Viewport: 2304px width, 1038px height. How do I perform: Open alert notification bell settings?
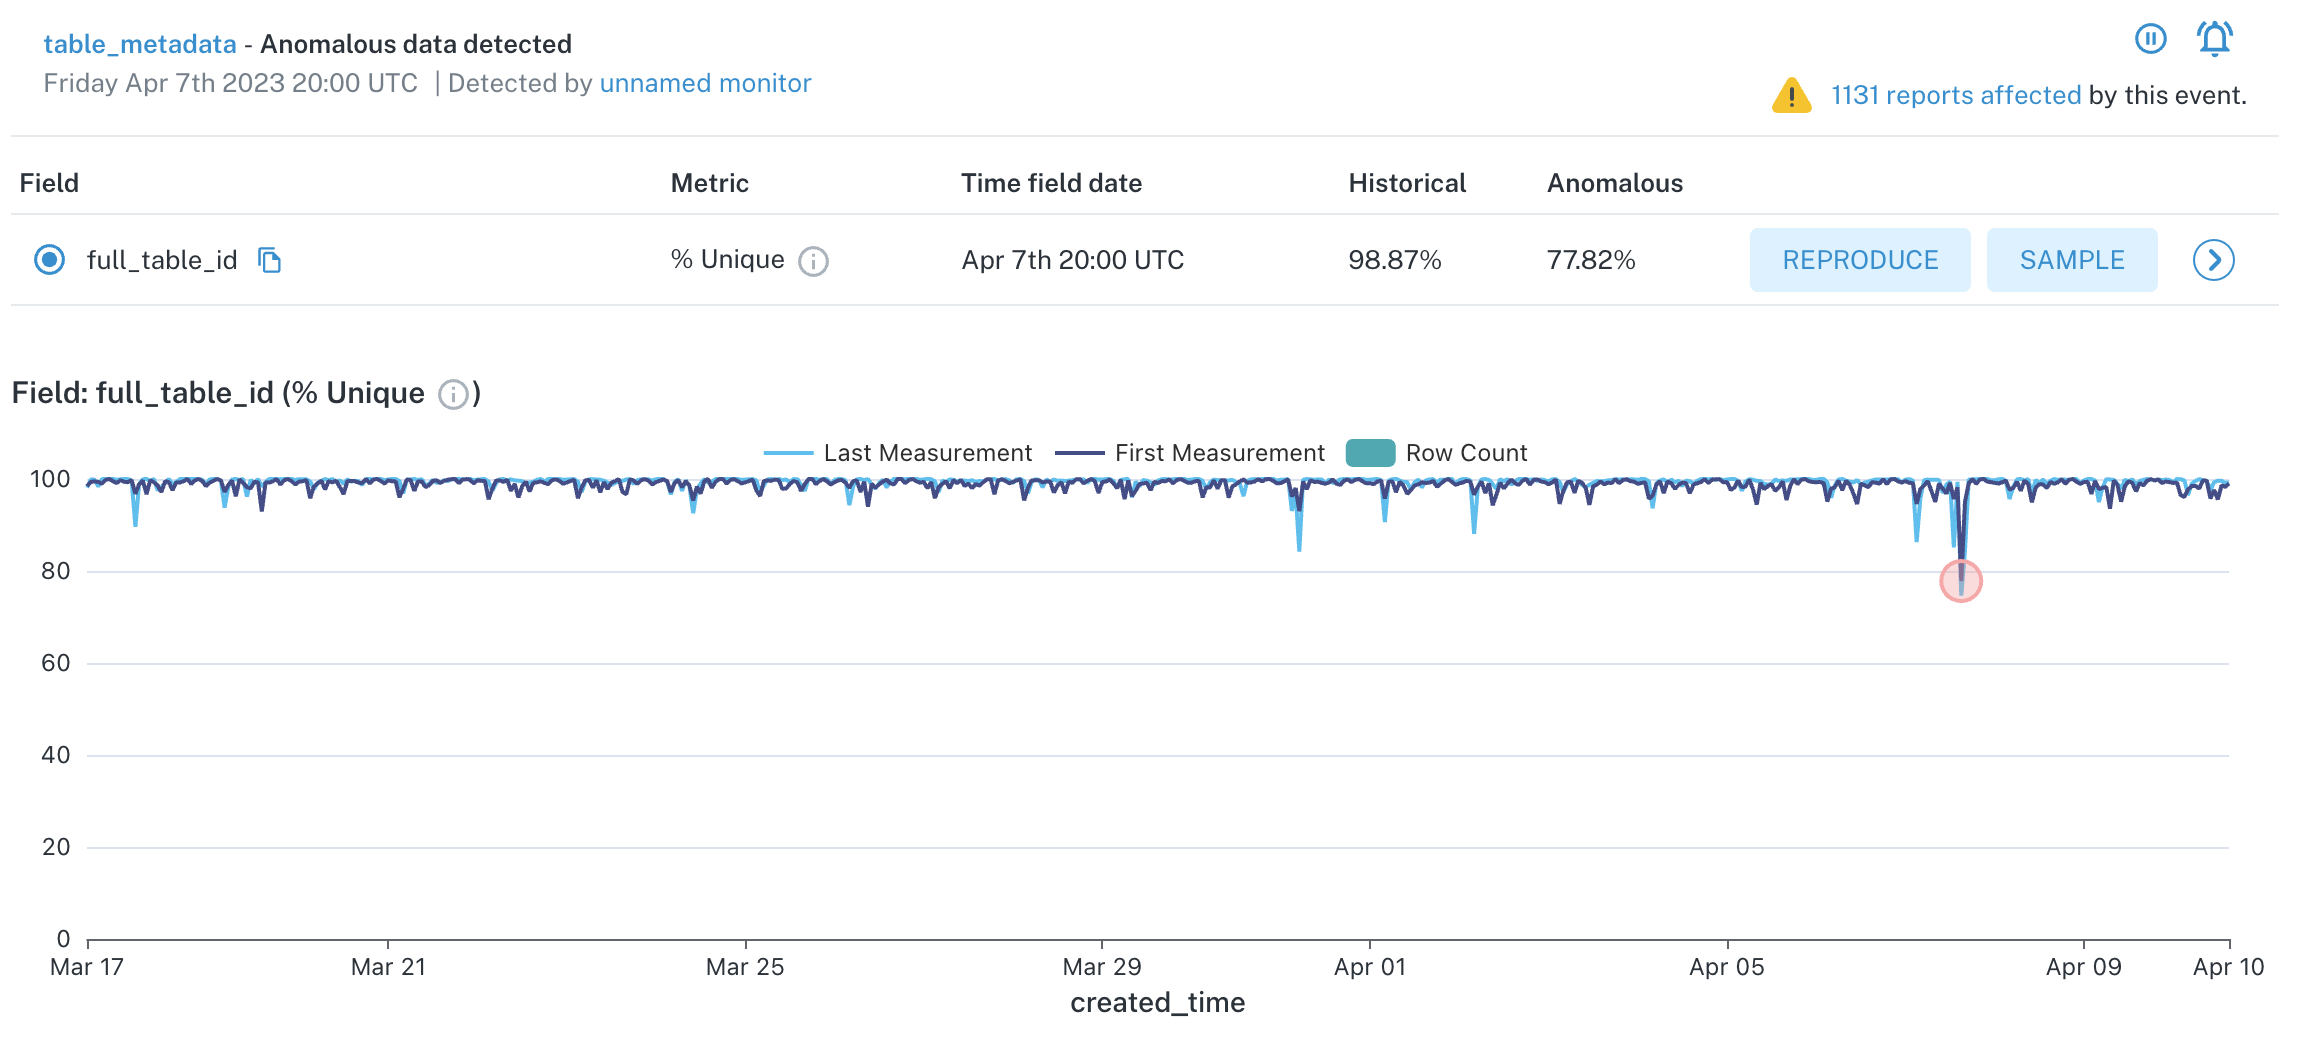coord(2214,39)
